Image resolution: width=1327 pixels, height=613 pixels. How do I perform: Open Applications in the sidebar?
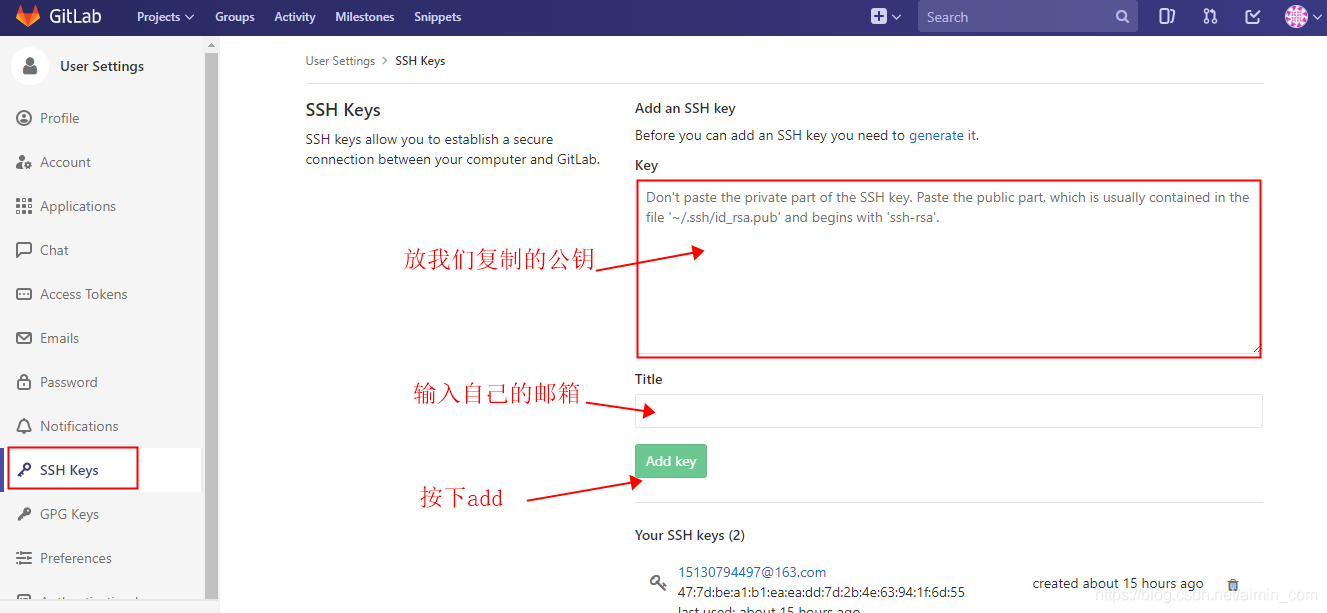[x=78, y=206]
